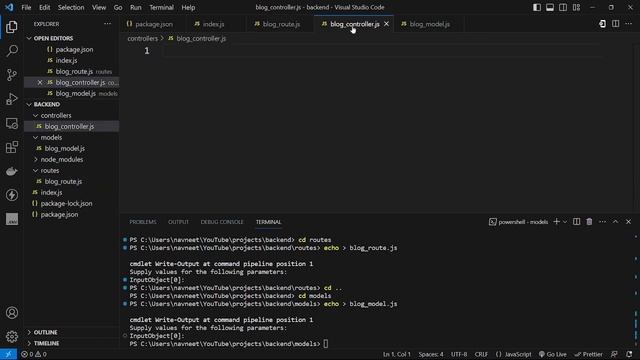Close the terminal panel
Screen dimensions: 640x360
(629, 222)
